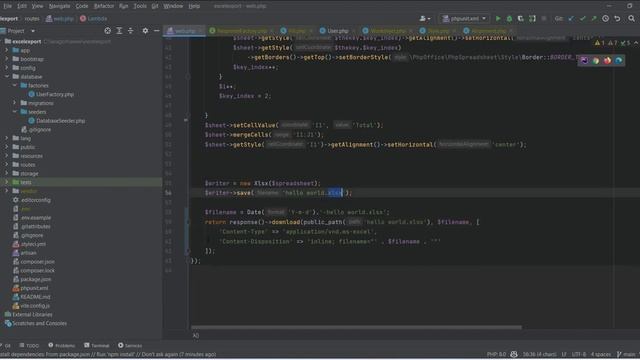Open the Tools menu

[140, 6]
